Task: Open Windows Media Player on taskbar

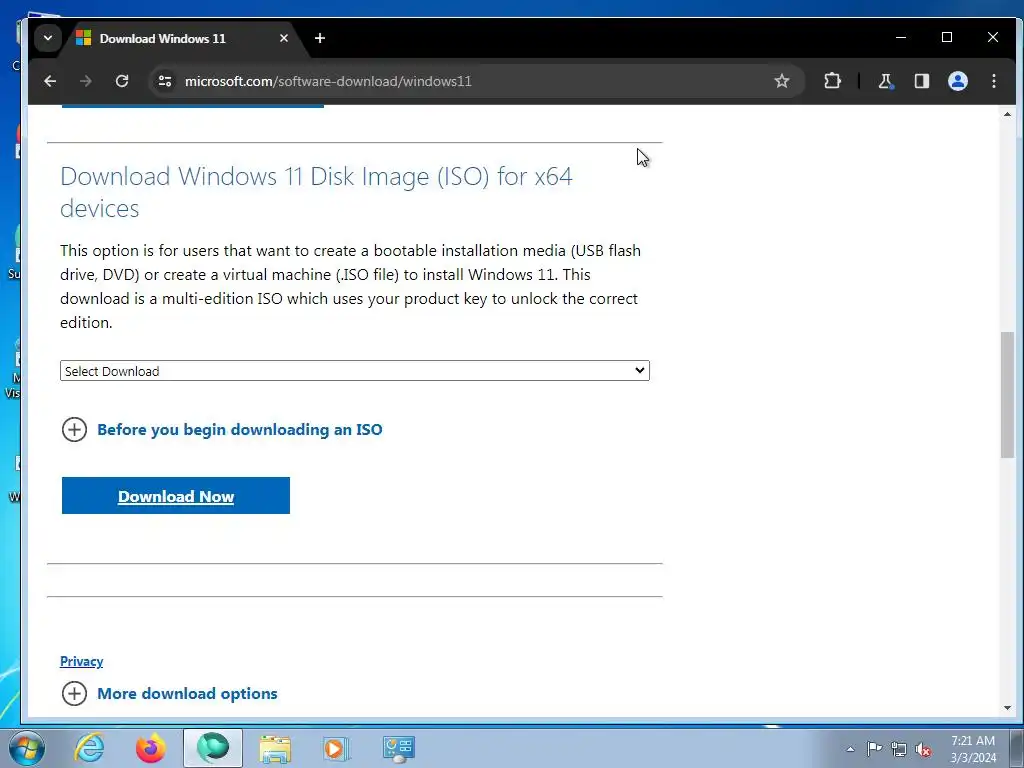Action: pyautogui.click(x=336, y=748)
